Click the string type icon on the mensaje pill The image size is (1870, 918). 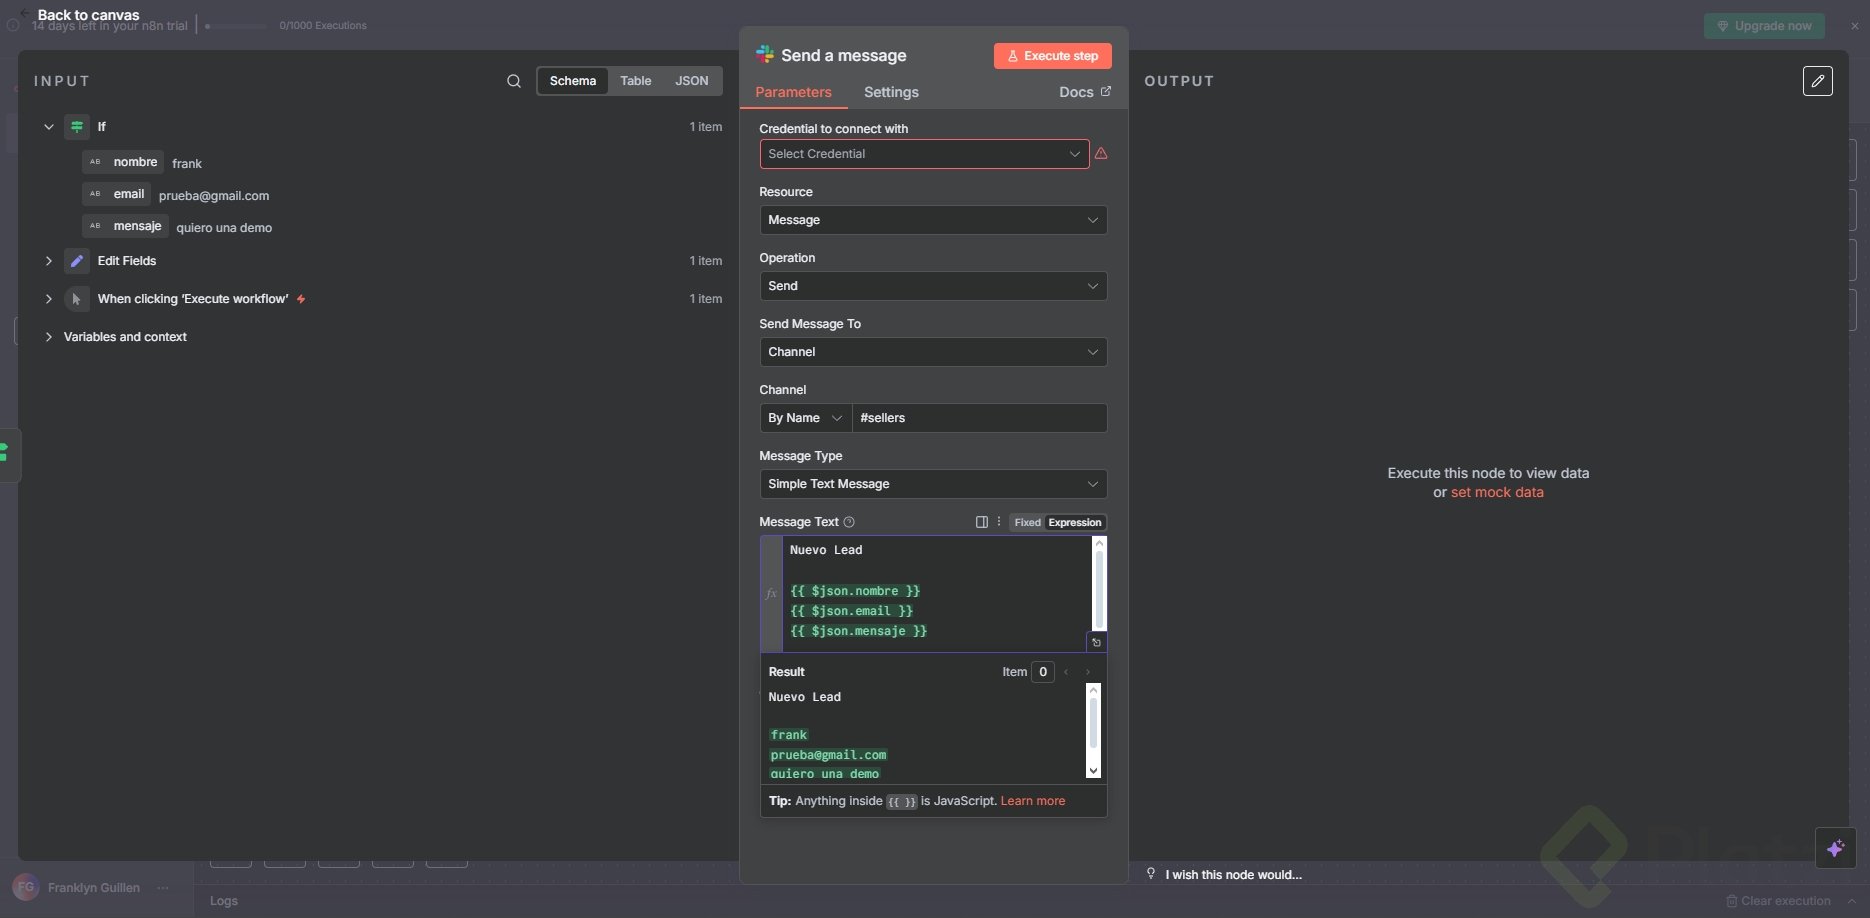(x=95, y=226)
